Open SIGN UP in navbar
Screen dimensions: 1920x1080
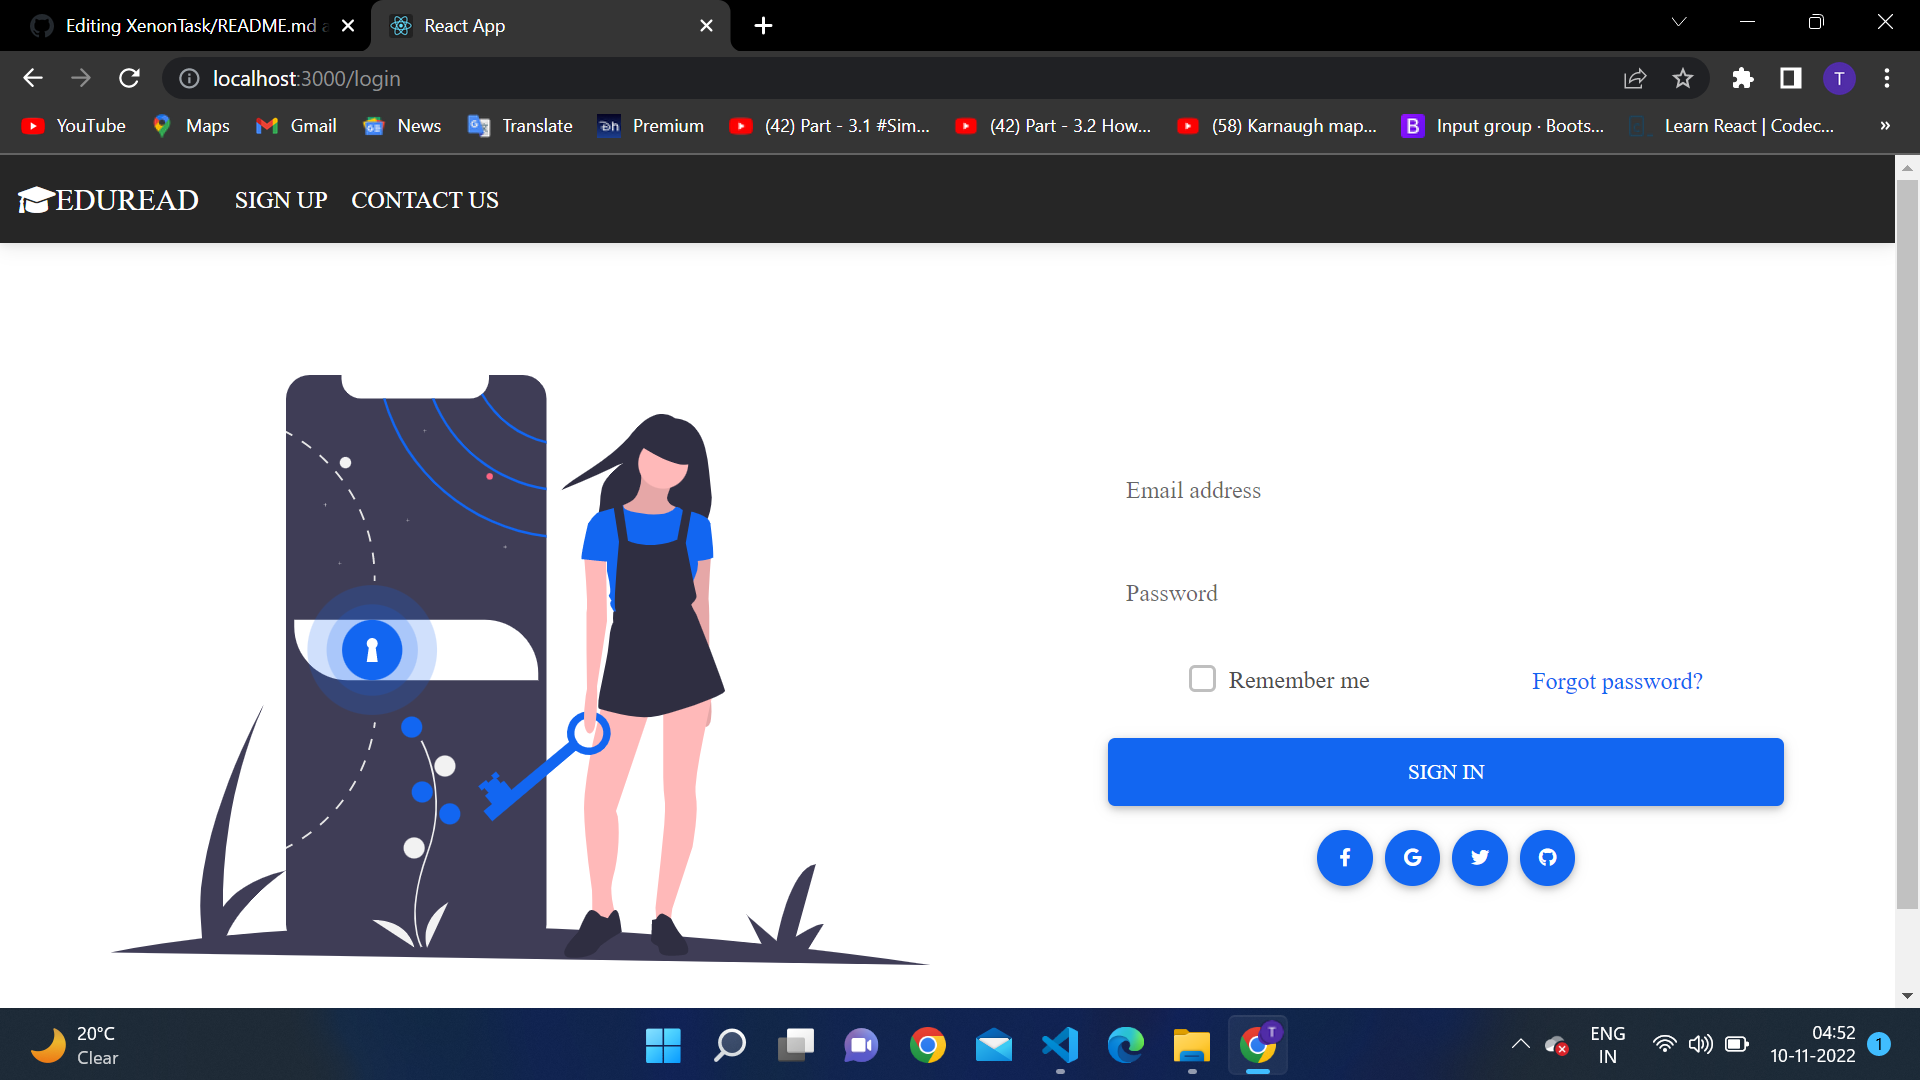[x=281, y=200]
